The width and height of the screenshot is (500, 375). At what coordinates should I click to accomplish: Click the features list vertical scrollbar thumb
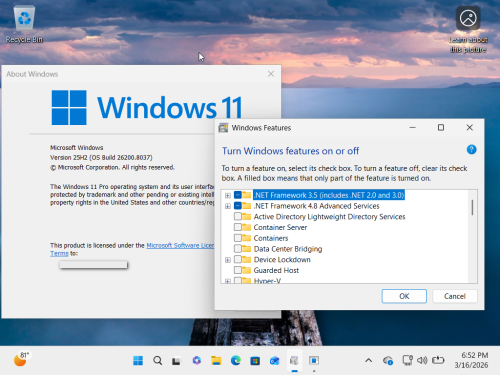tap(472, 207)
